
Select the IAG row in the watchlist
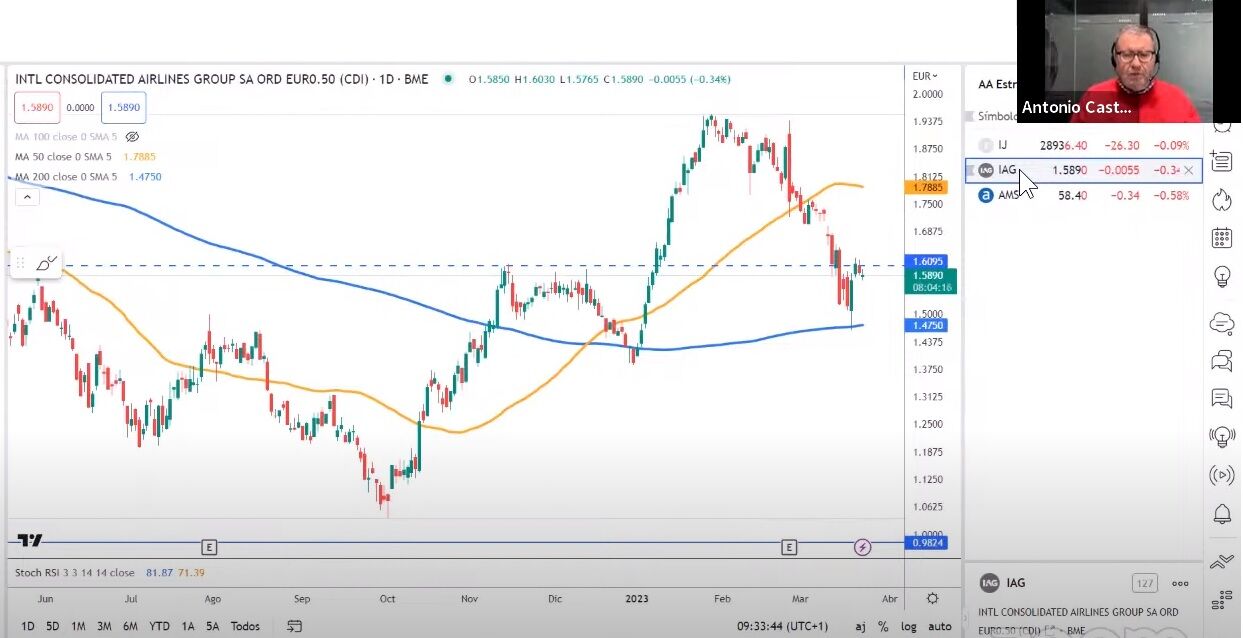(x=1083, y=170)
